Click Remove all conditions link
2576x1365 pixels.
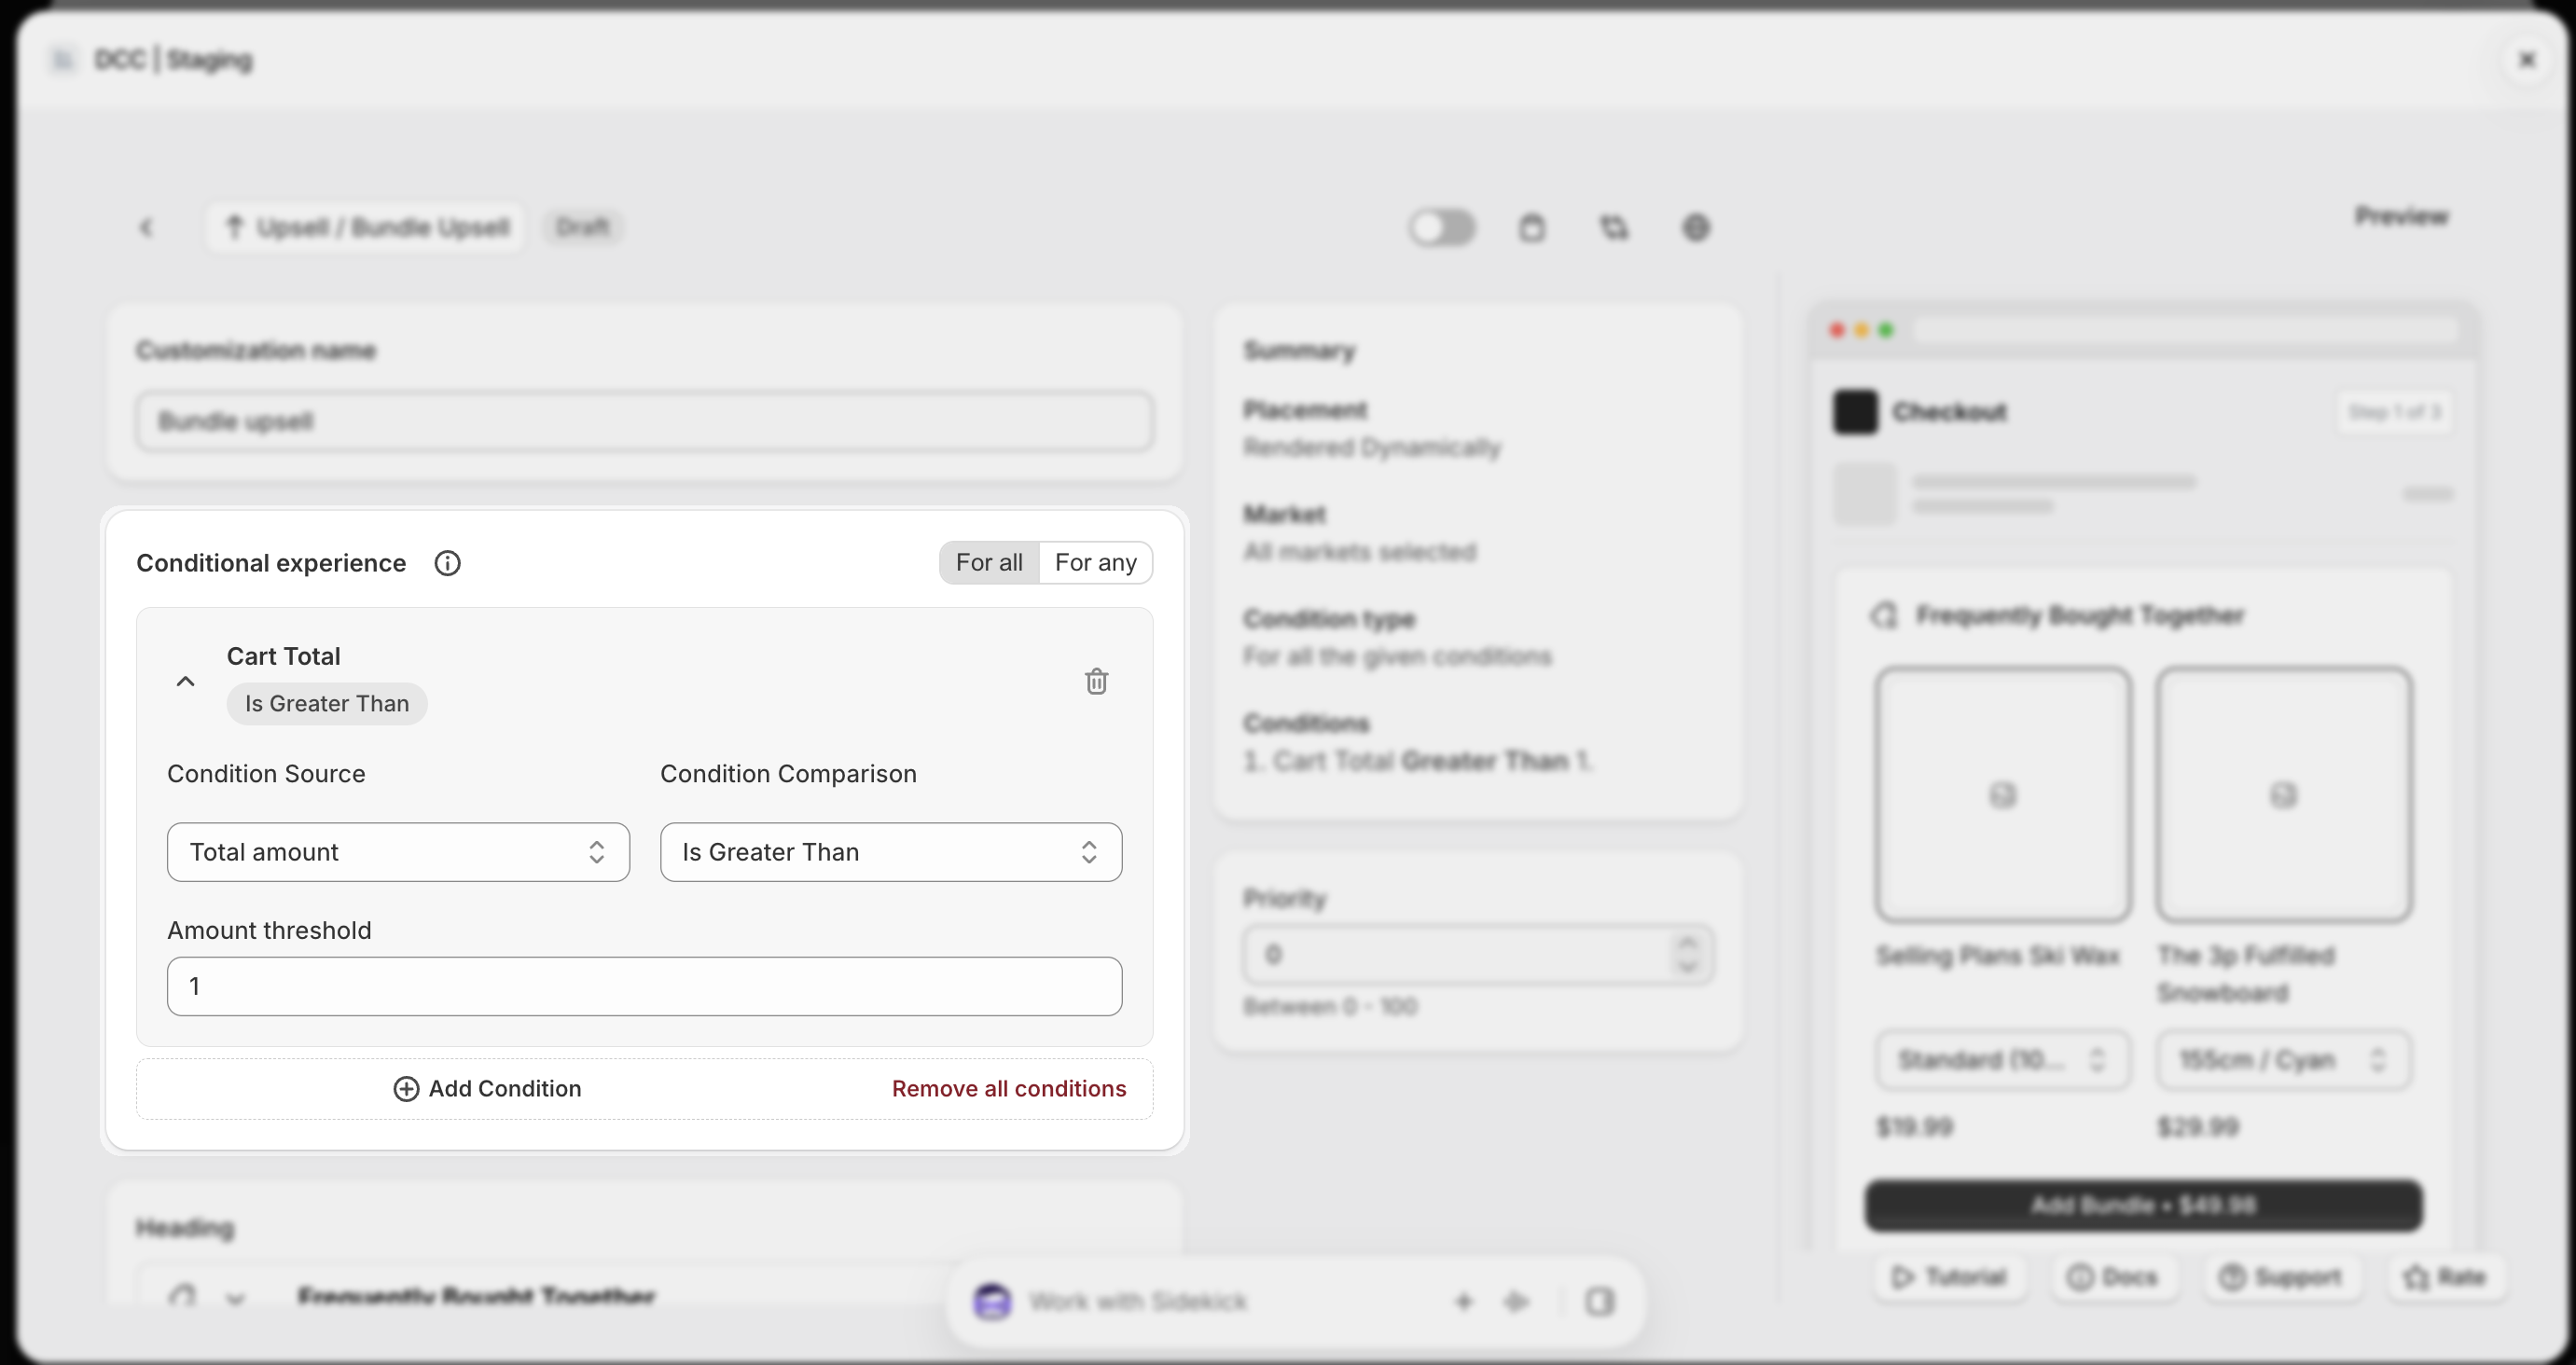(1009, 1088)
